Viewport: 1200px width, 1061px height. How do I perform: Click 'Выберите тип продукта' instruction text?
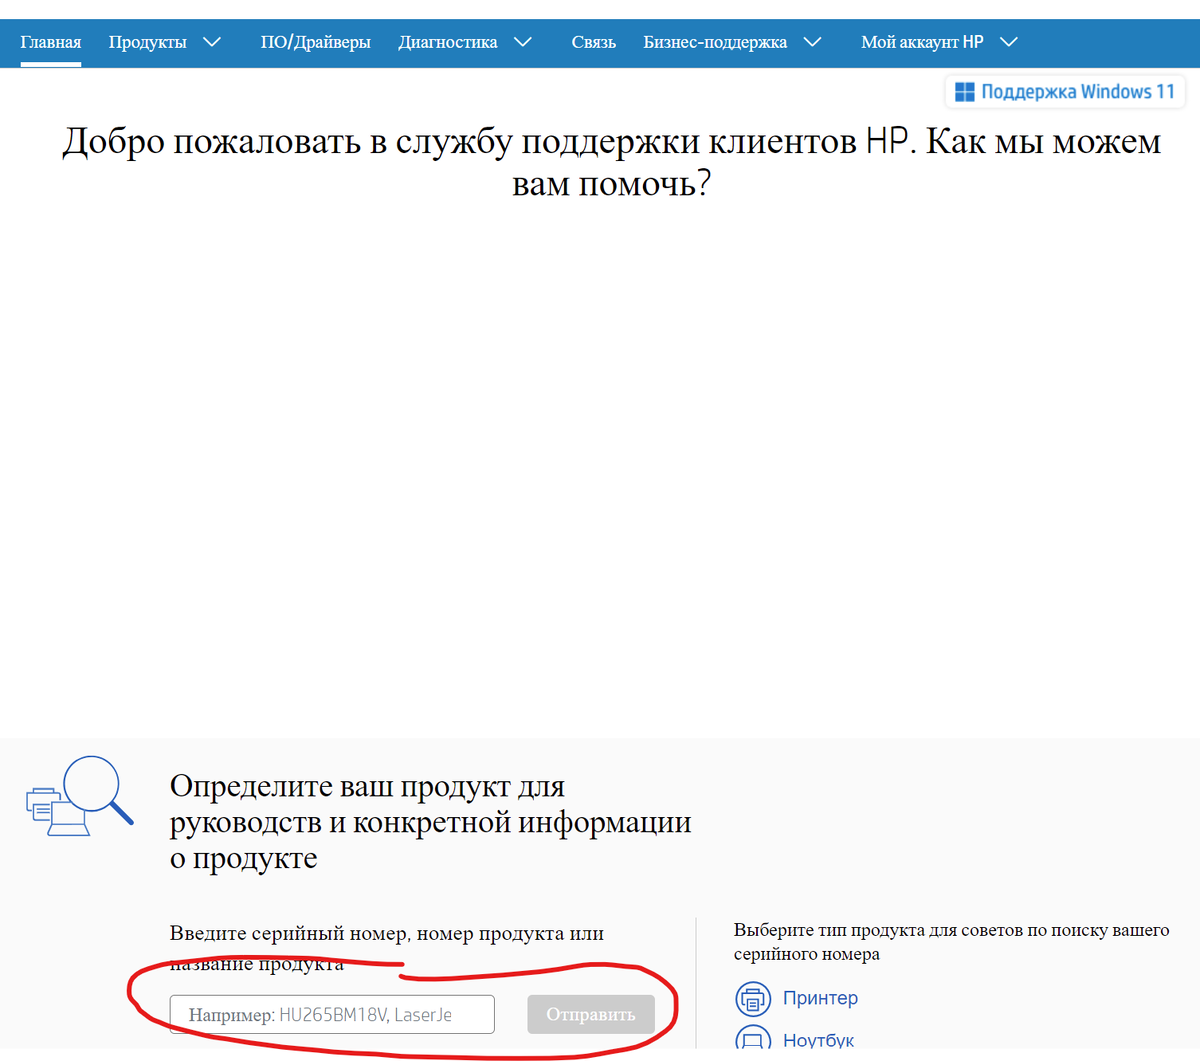[951, 942]
